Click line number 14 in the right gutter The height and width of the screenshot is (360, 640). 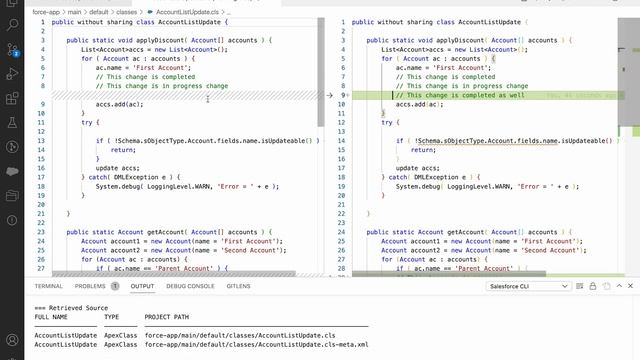[x=342, y=141]
